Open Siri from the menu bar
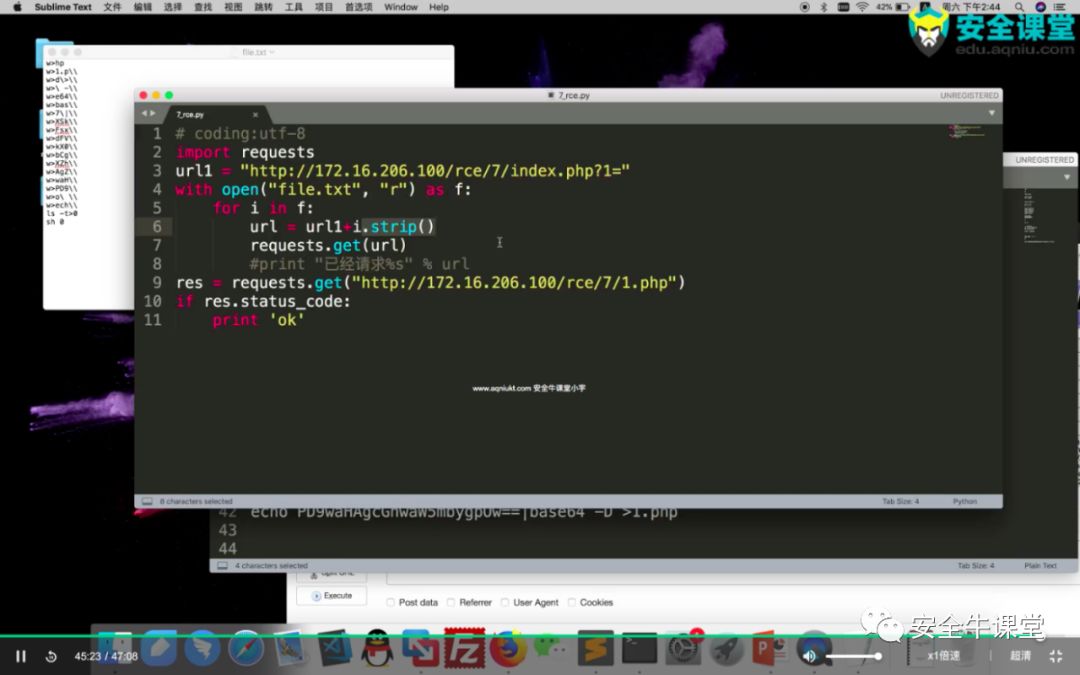 1041,7
